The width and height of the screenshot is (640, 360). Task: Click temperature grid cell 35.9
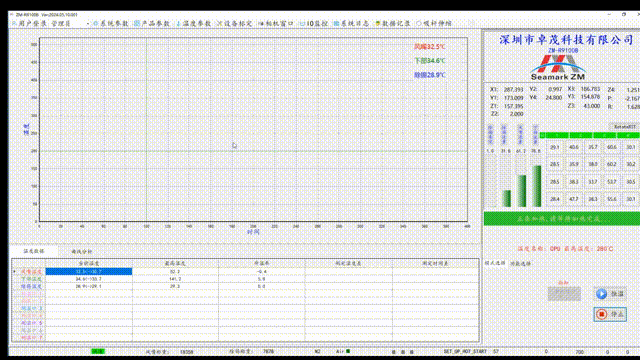click(574, 164)
